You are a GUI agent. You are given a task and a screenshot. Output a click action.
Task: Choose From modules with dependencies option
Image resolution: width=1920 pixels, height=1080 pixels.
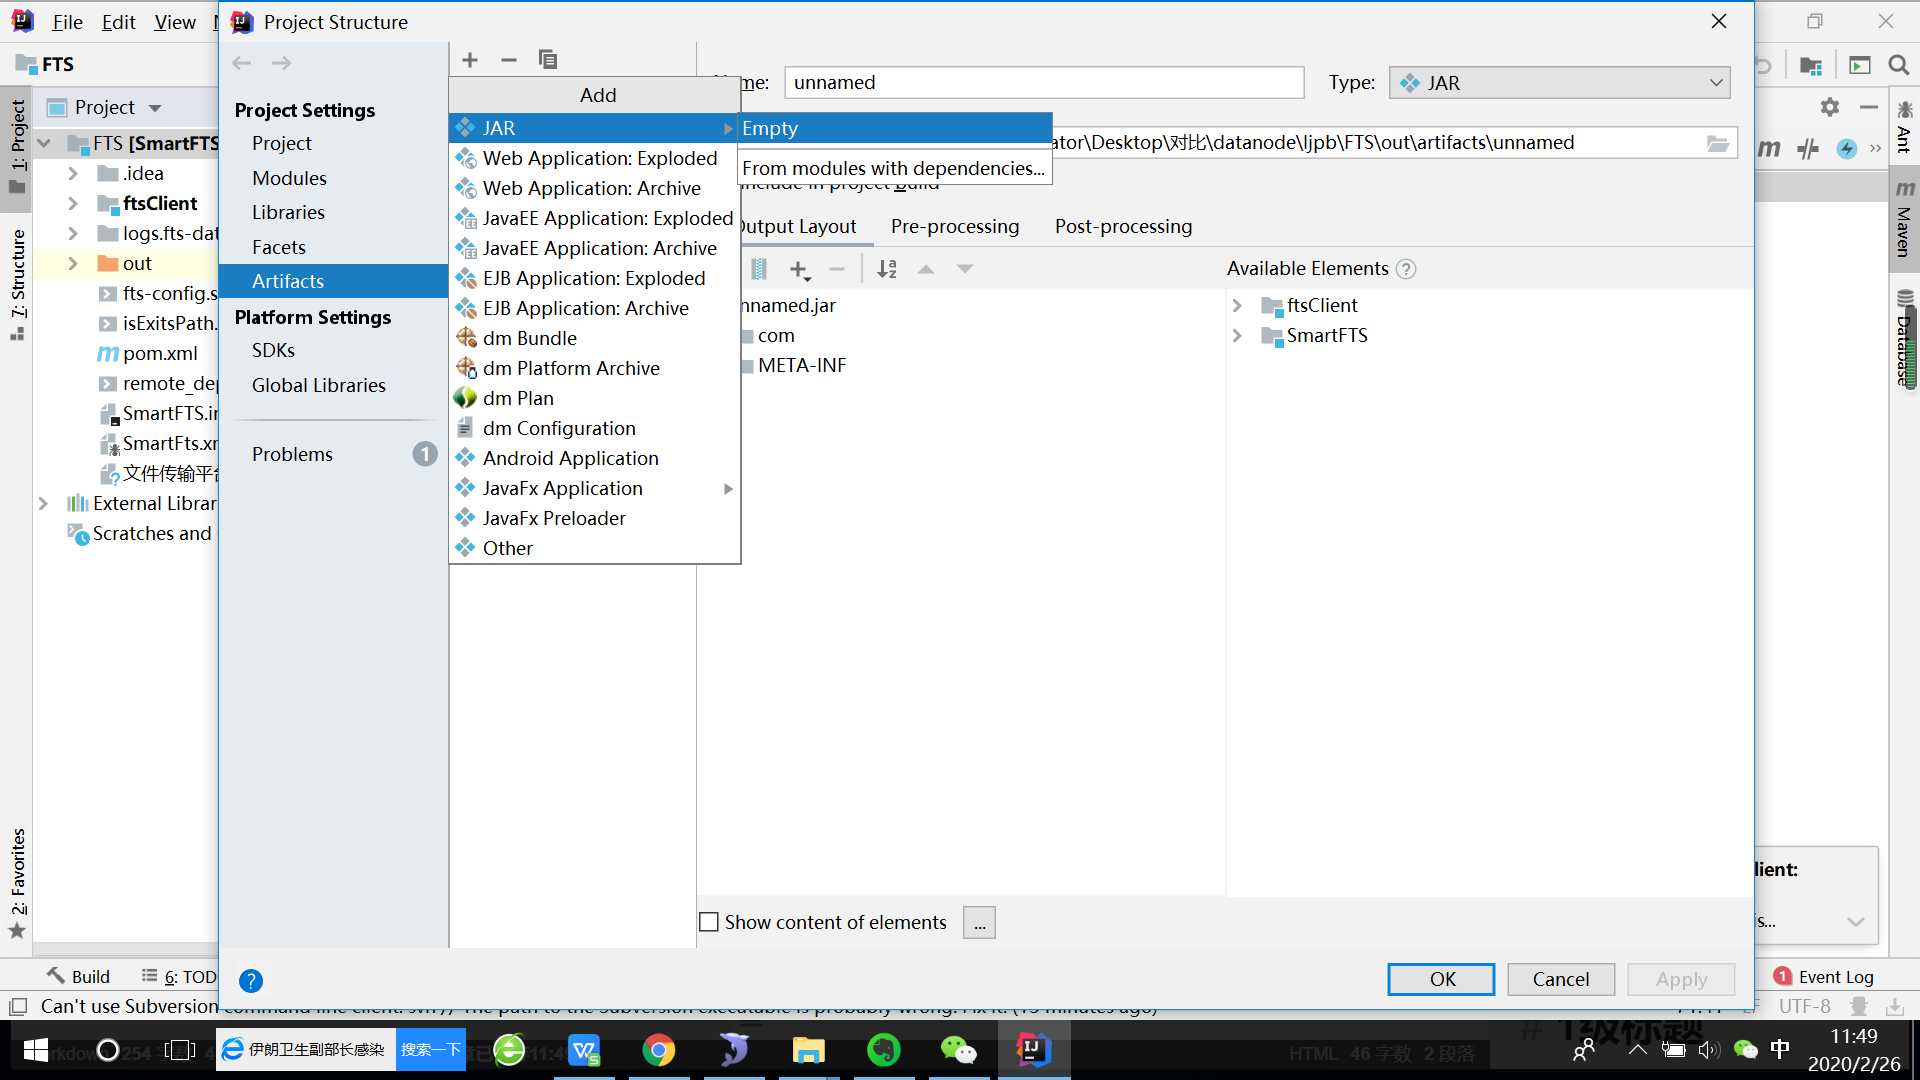[893, 169]
